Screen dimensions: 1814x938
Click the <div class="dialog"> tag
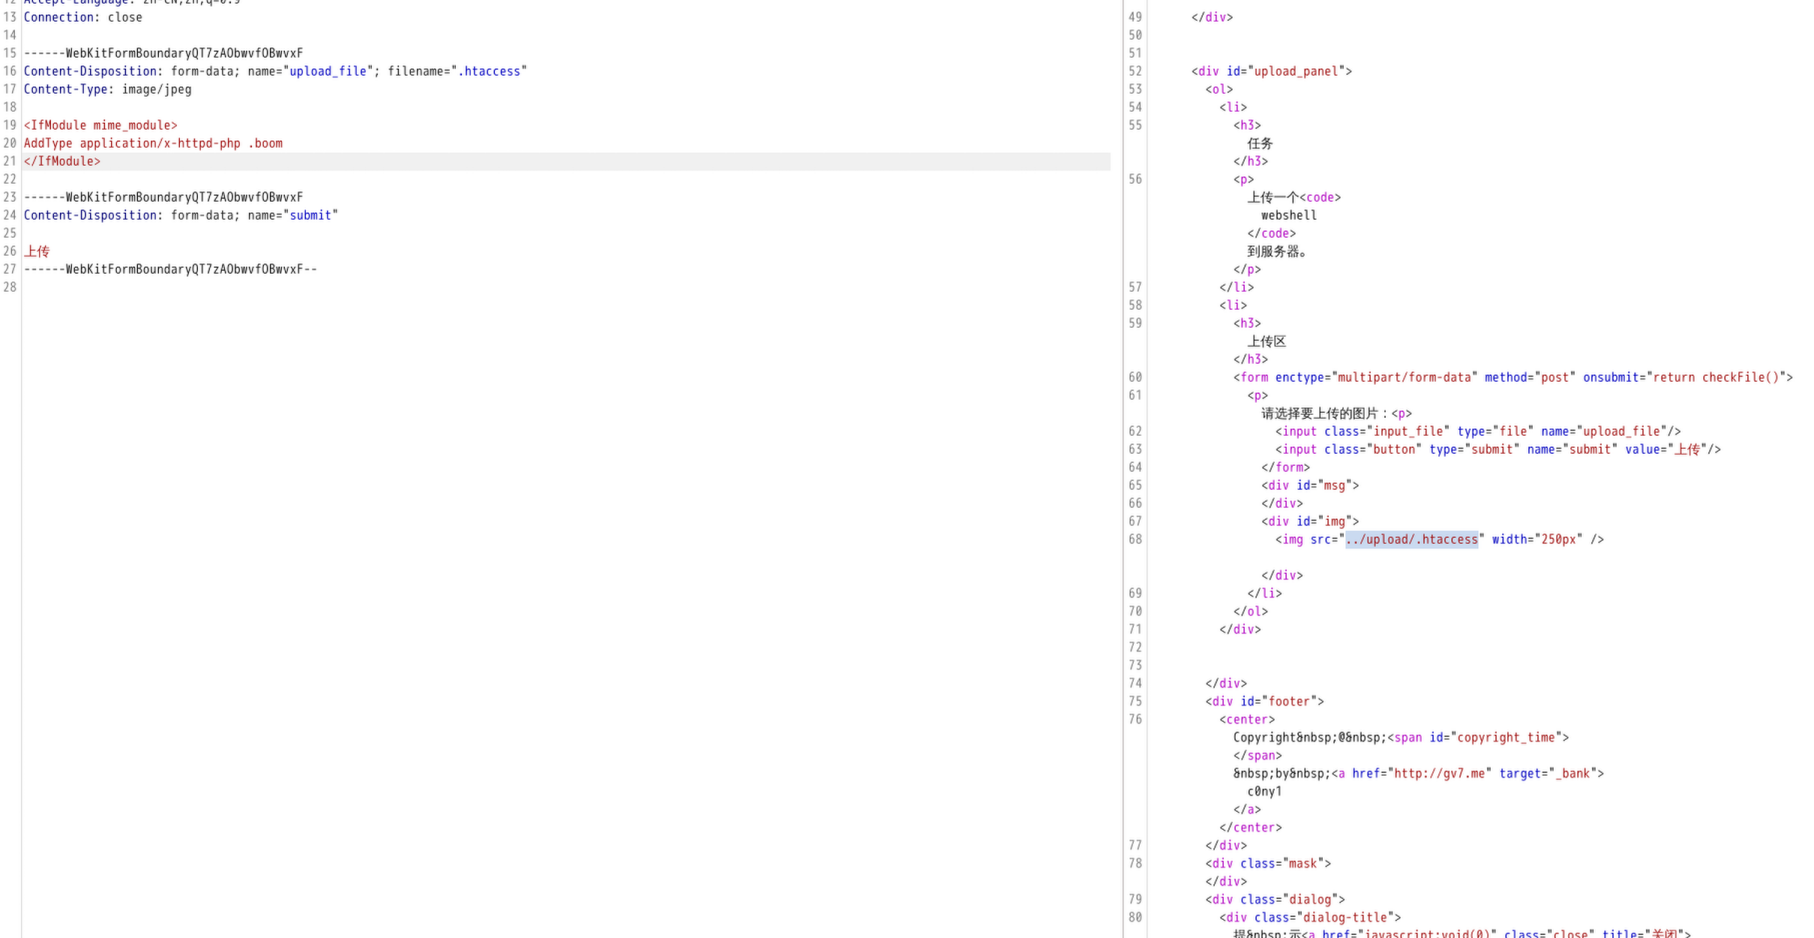coord(1275,899)
